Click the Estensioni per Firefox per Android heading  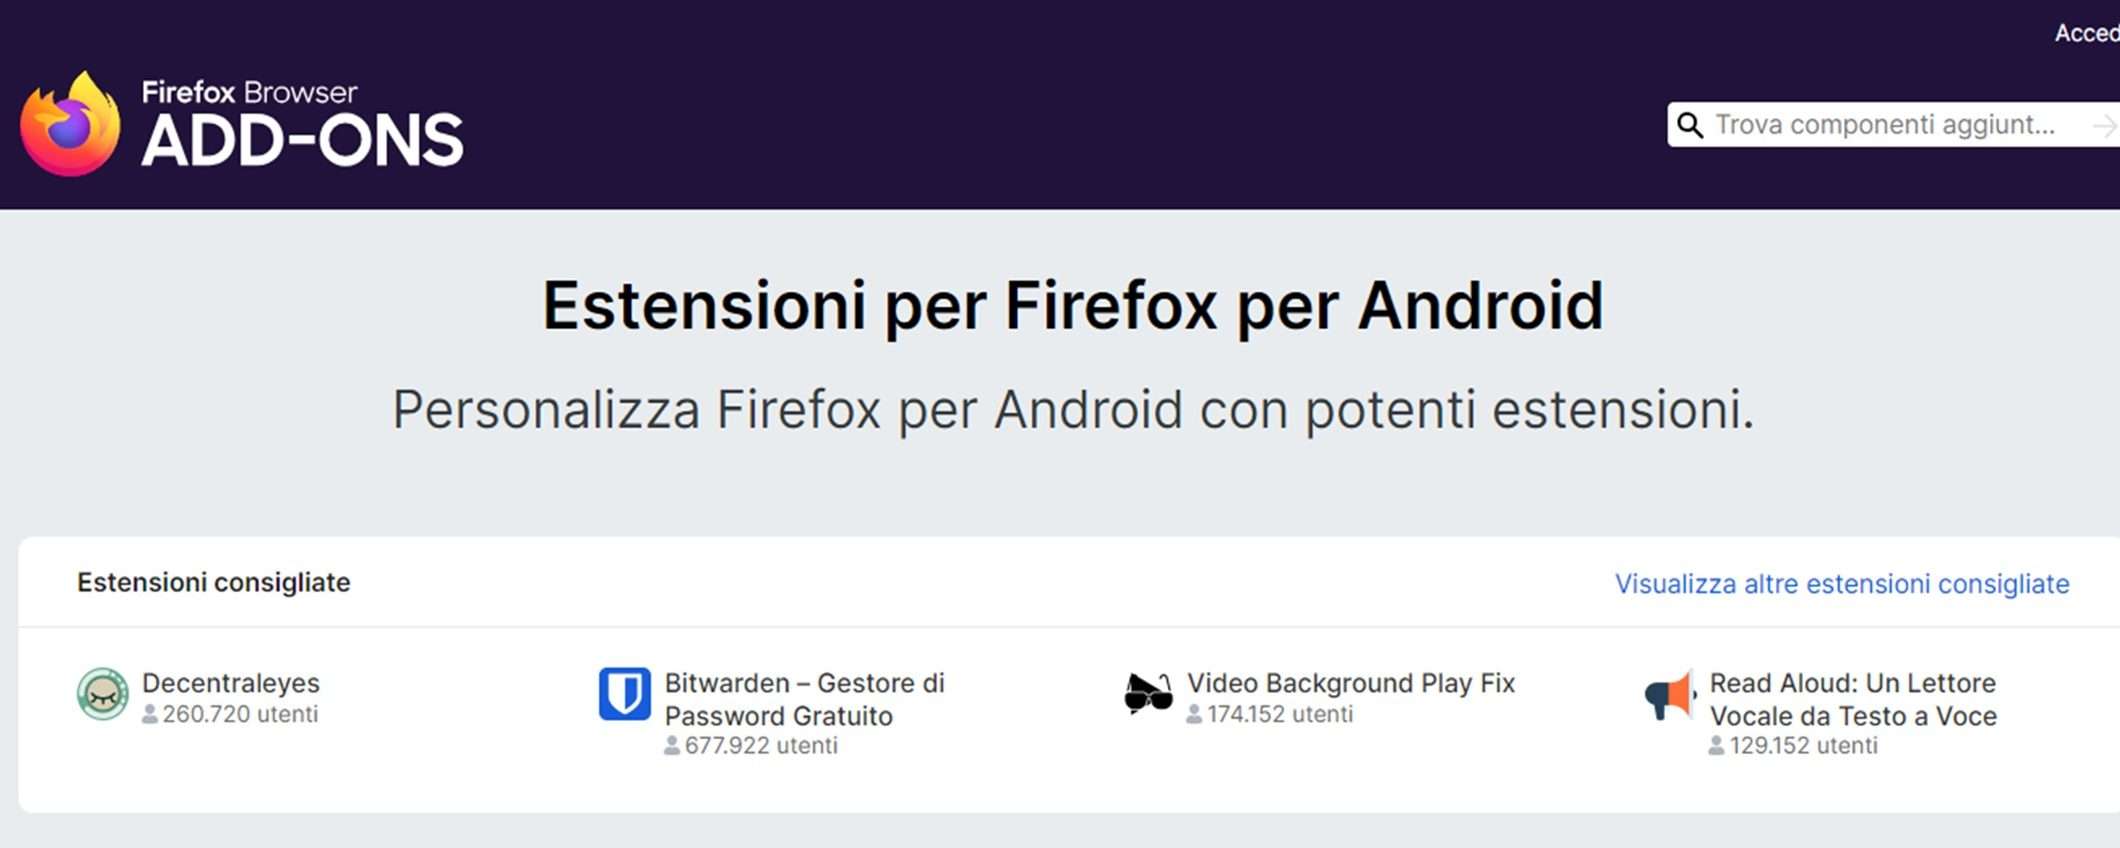(x=1073, y=305)
